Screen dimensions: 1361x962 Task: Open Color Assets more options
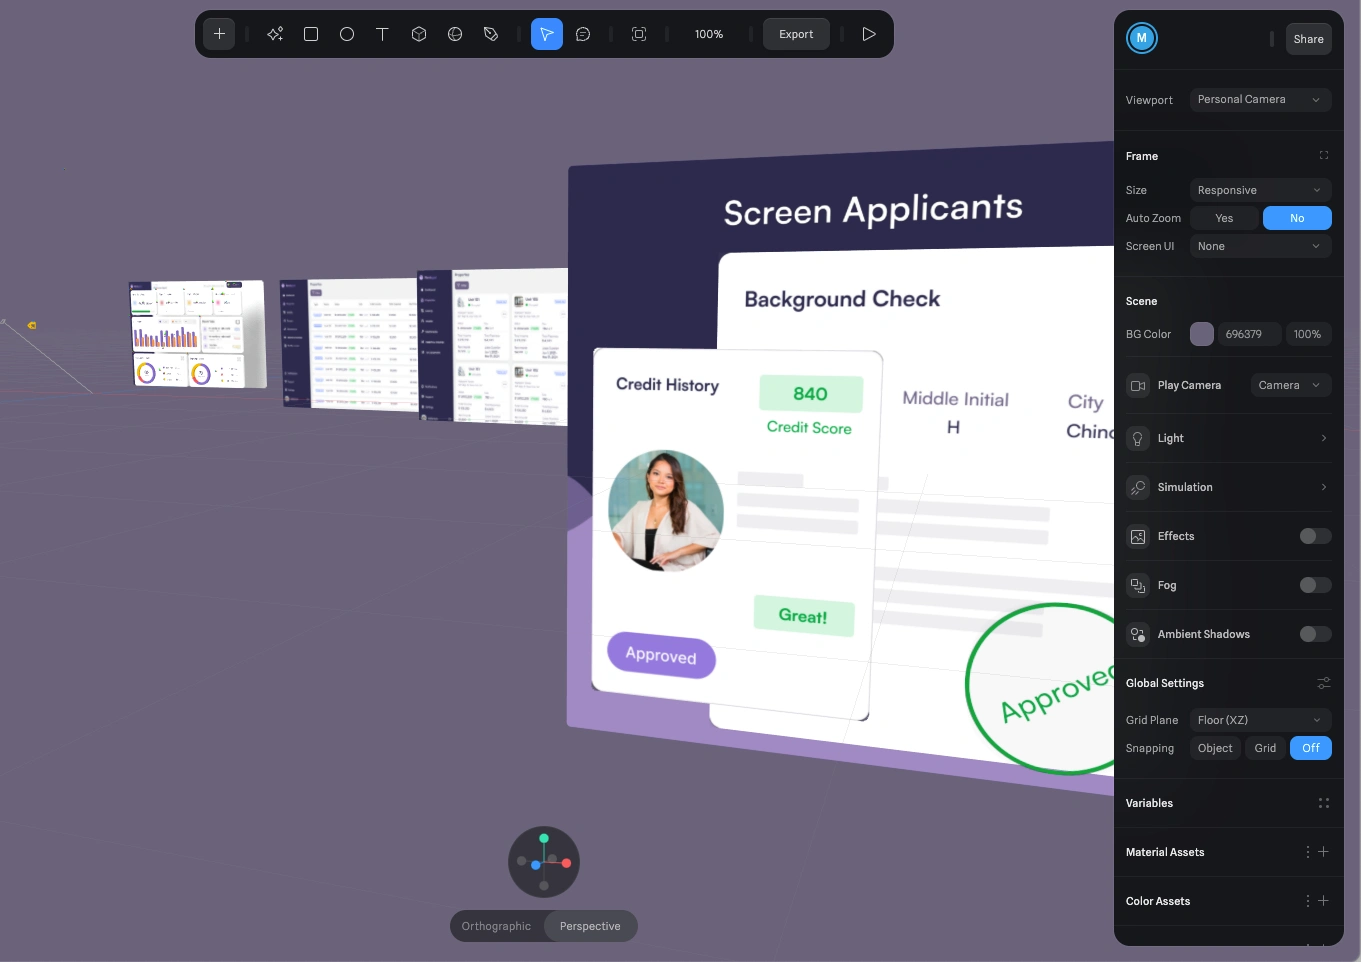point(1307,901)
